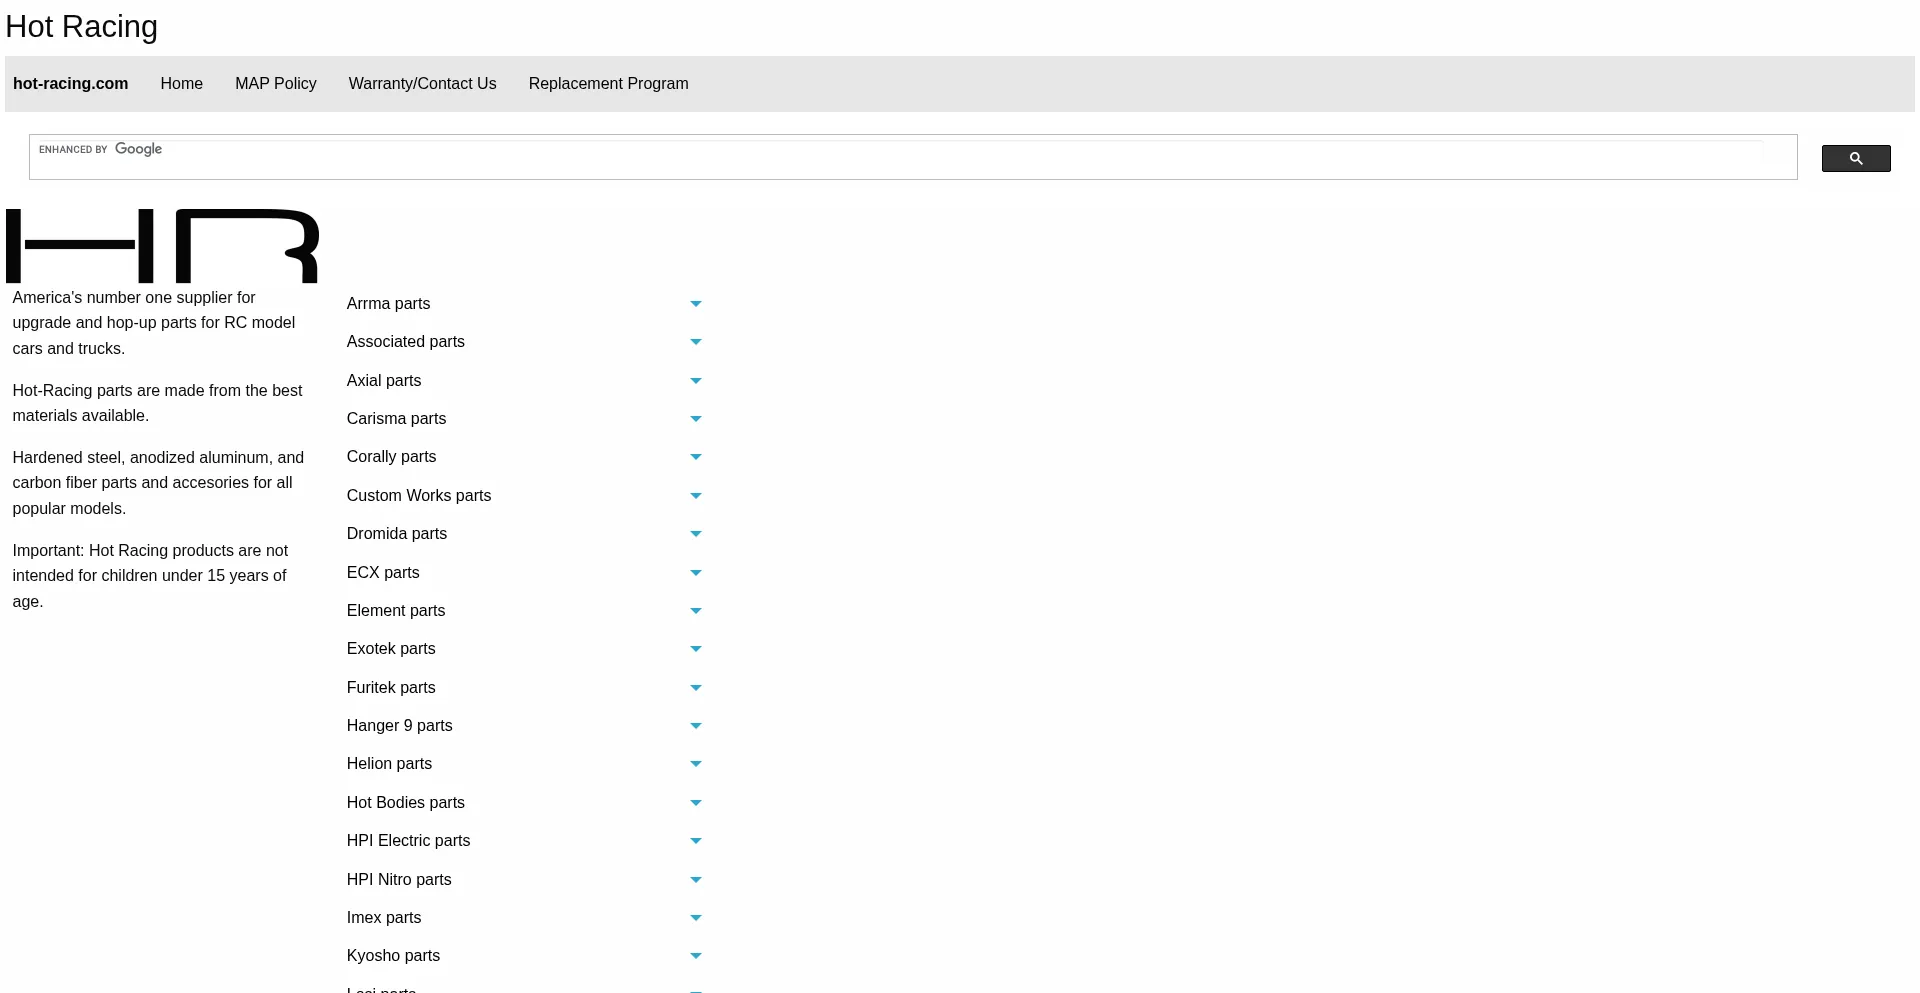Select Custom Works parts category

tap(418, 496)
